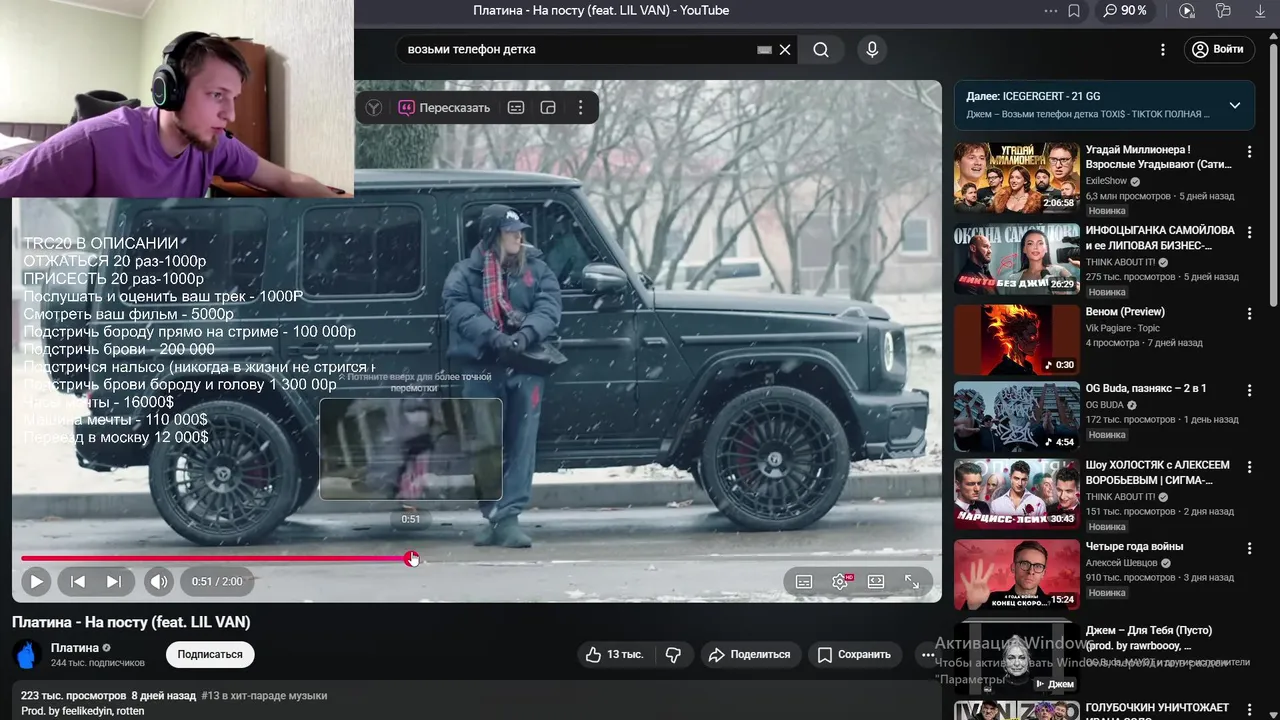This screenshot has width=1280, height=720.
Task: Click the Yandex circle icon on overlay toolbar
Action: click(x=374, y=108)
